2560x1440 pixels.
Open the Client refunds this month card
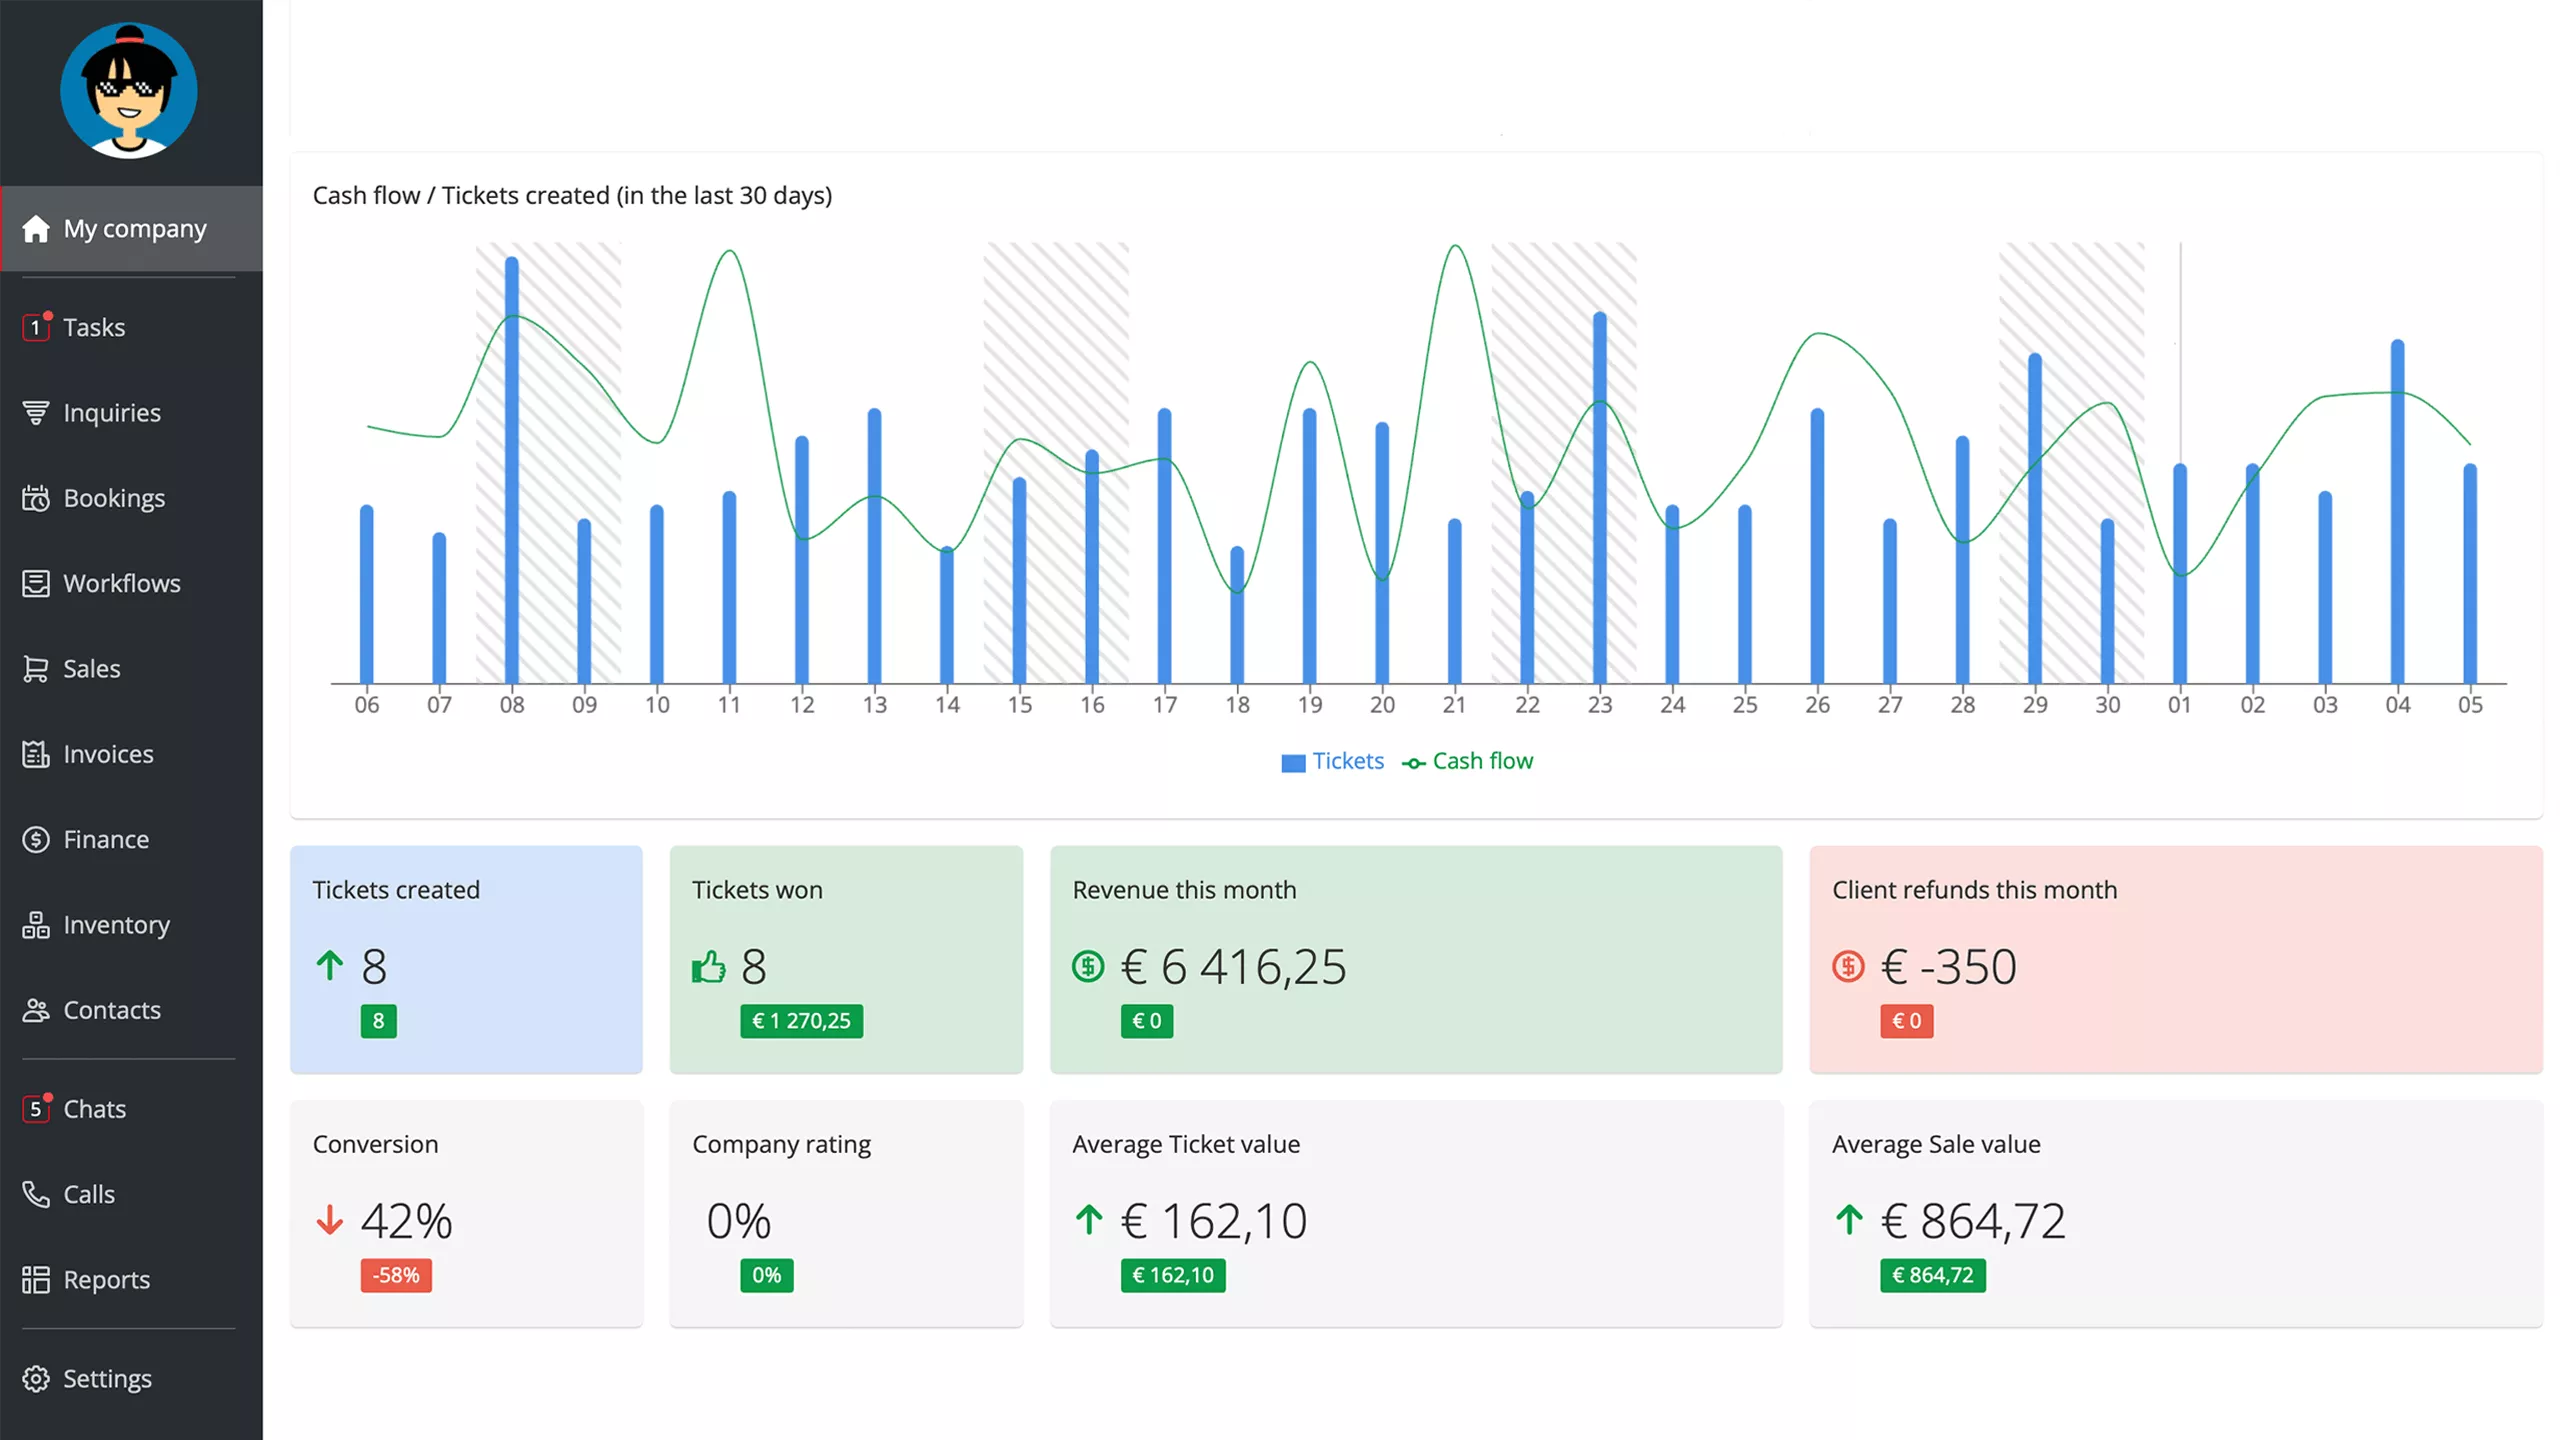tap(2175, 959)
